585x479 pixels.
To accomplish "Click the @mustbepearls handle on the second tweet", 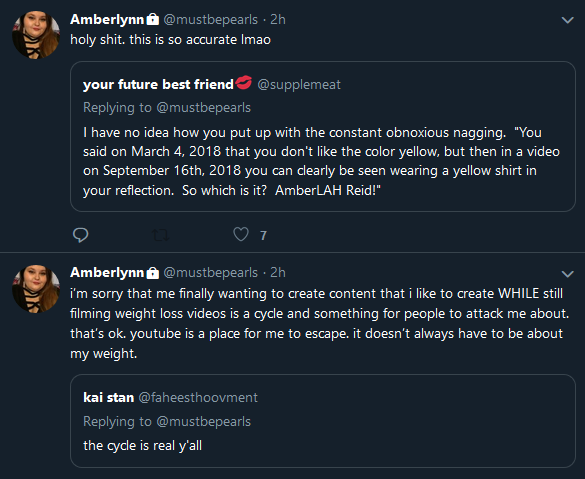I will coord(210,273).
